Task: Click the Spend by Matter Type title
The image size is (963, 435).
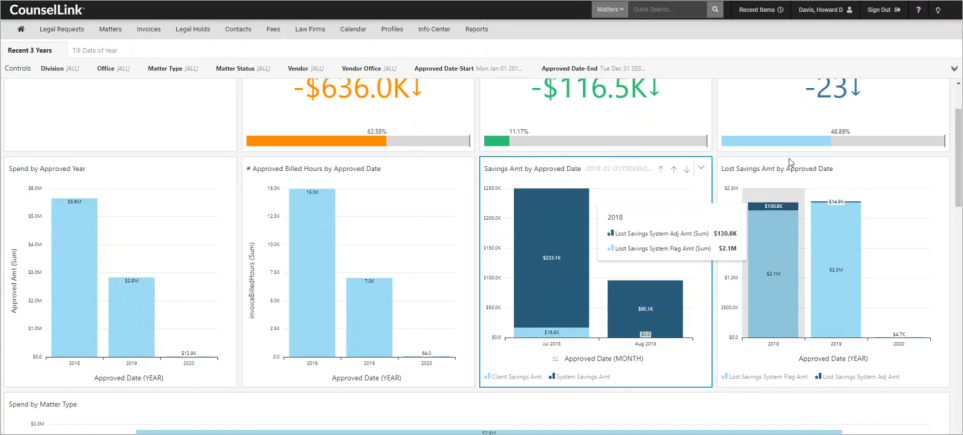Action: coord(42,404)
